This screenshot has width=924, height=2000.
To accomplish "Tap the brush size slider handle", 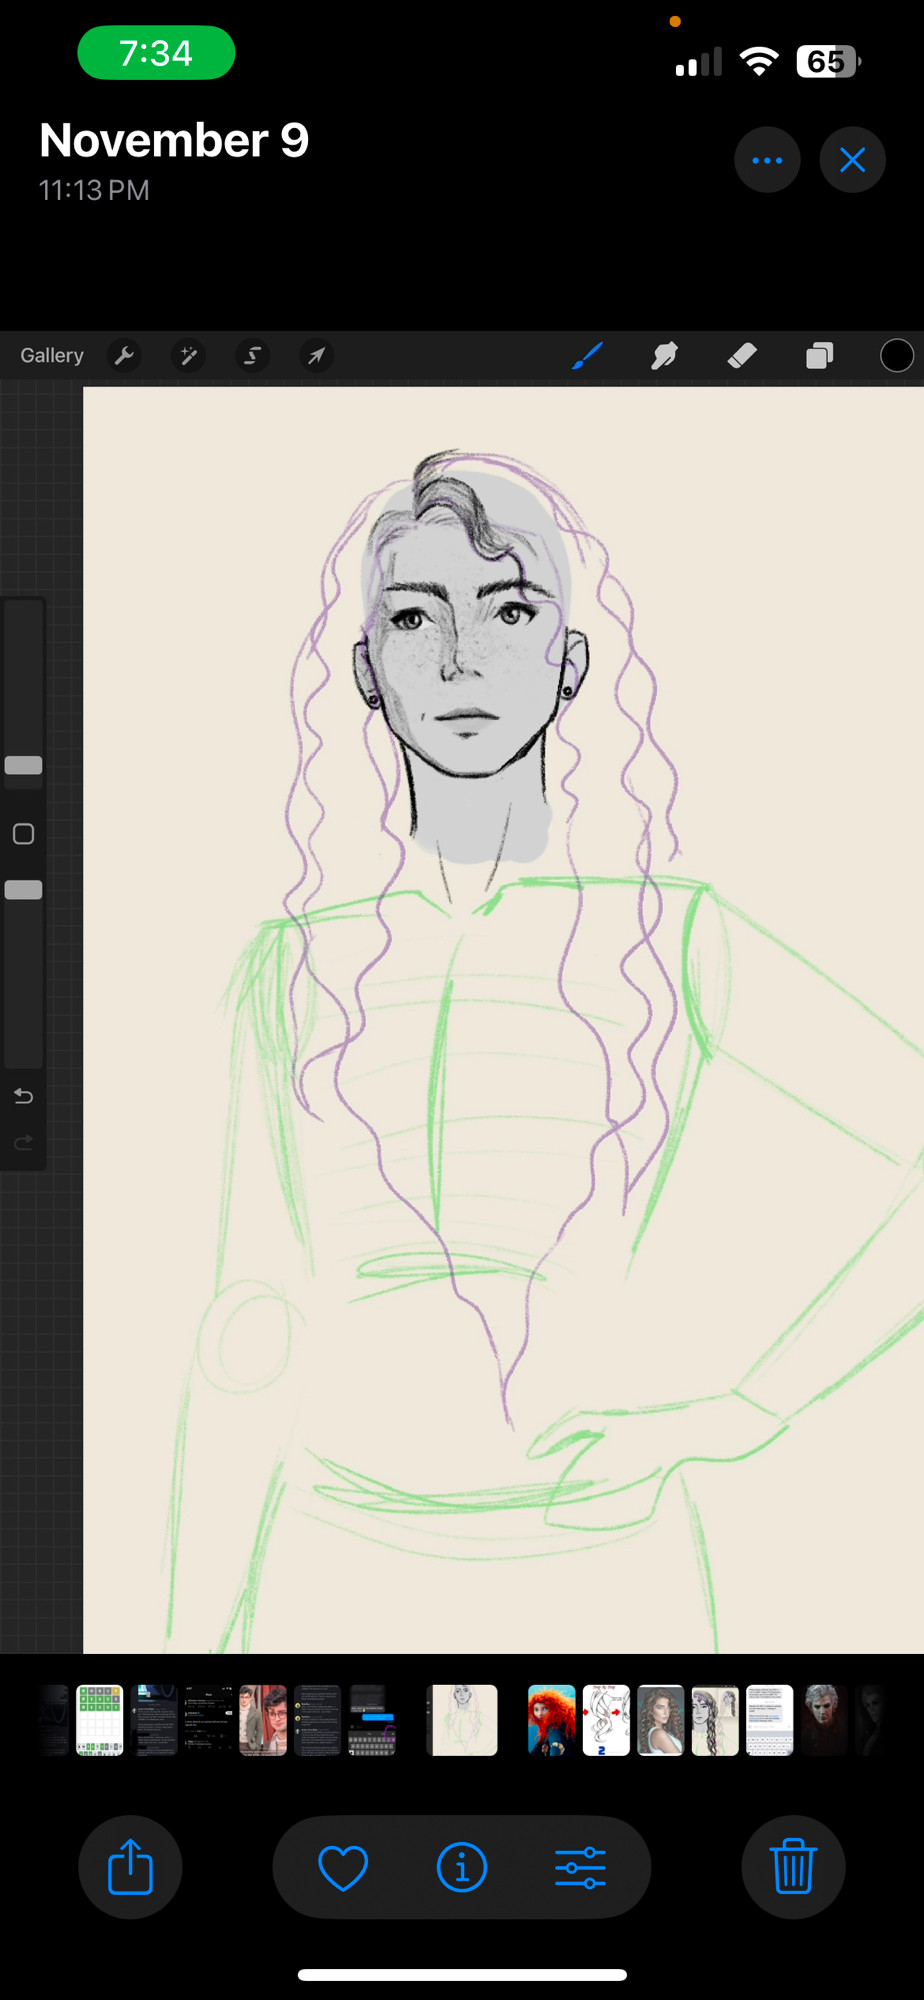I will 23,765.
